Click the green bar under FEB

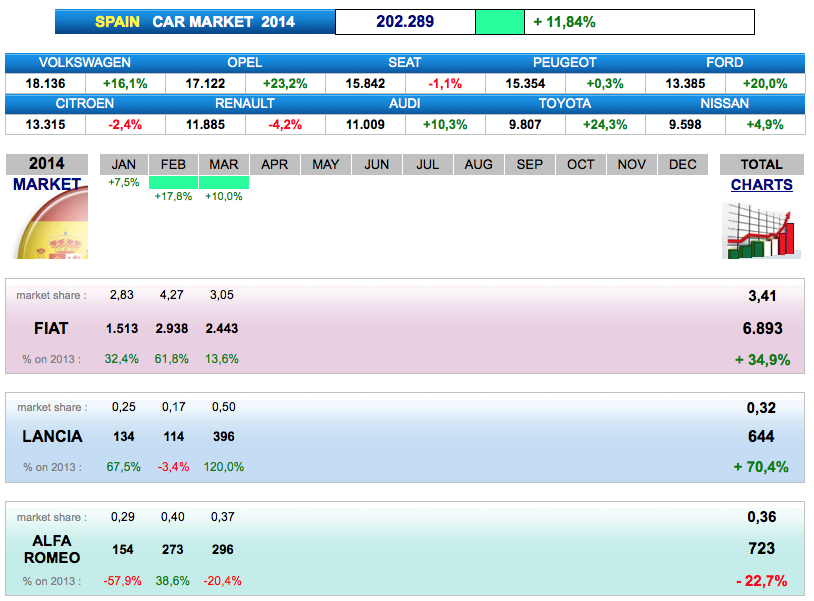click(x=173, y=182)
